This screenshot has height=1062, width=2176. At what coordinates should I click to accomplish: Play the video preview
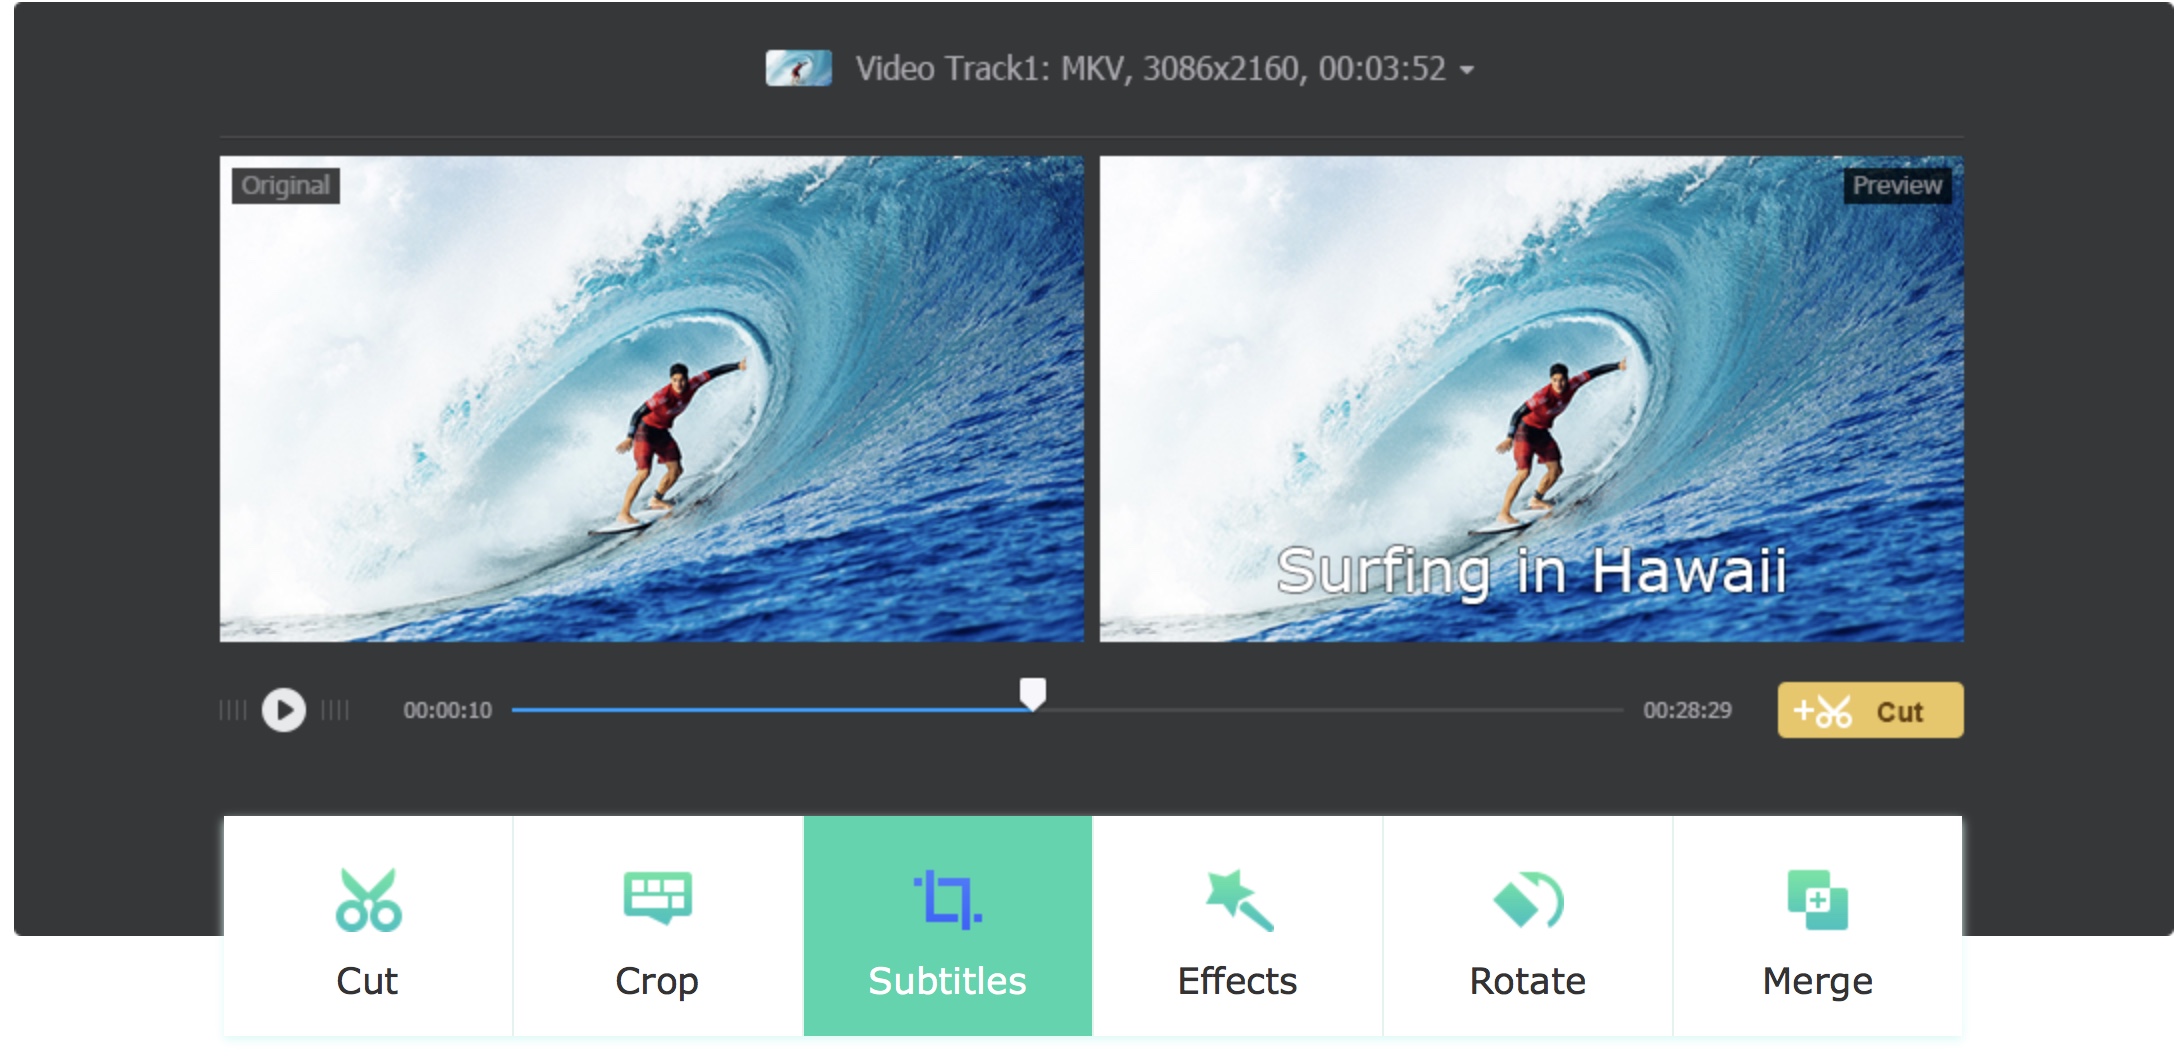point(283,711)
